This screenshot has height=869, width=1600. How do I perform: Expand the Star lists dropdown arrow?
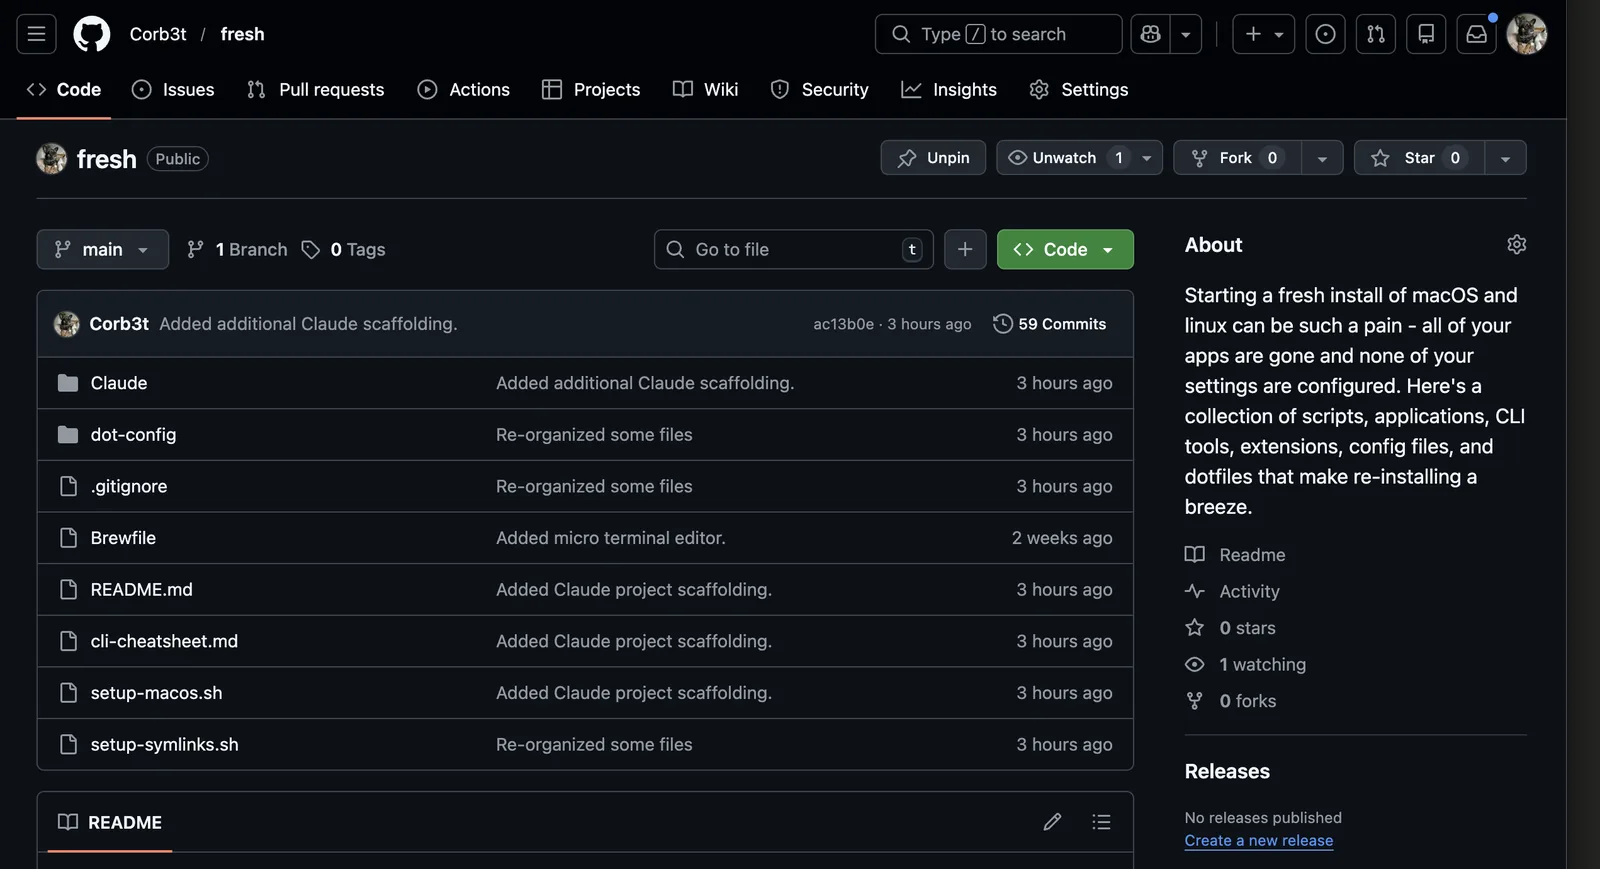(1505, 158)
